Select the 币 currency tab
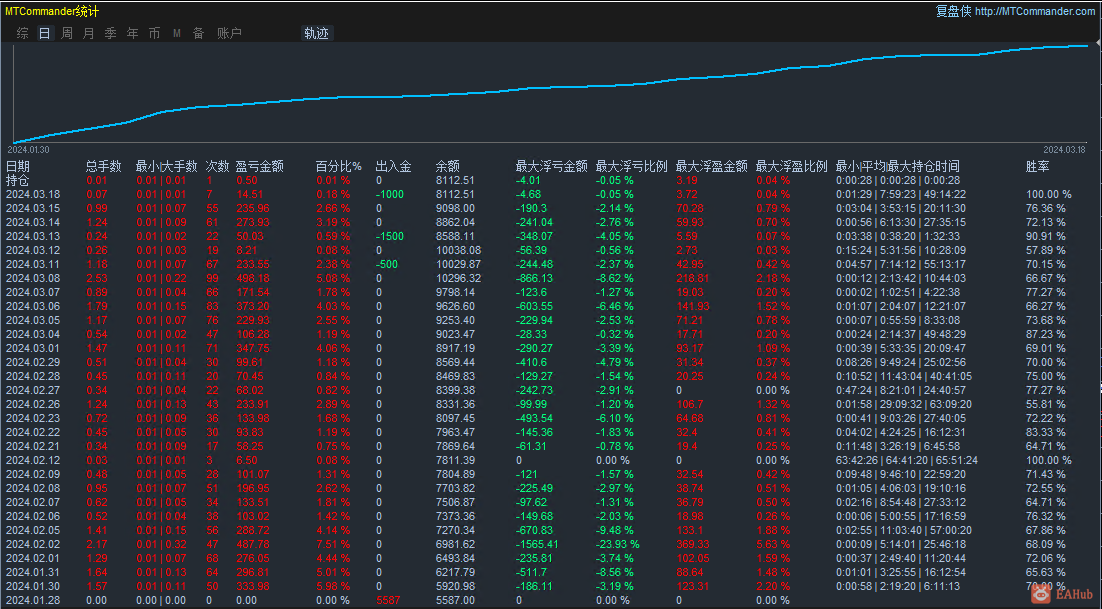The width and height of the screenshot is (1102, 609). click(x=154, y=33)
